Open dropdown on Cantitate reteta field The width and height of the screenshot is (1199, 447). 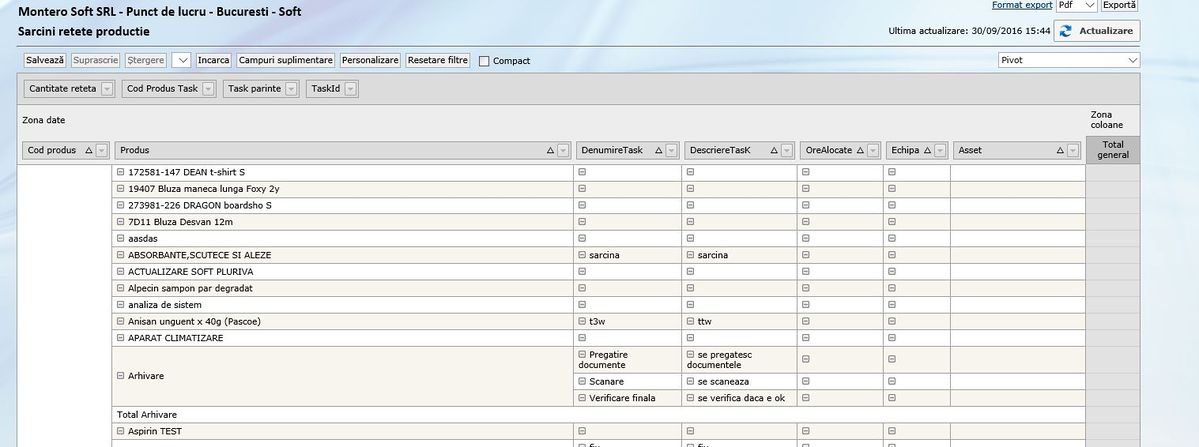108,89
